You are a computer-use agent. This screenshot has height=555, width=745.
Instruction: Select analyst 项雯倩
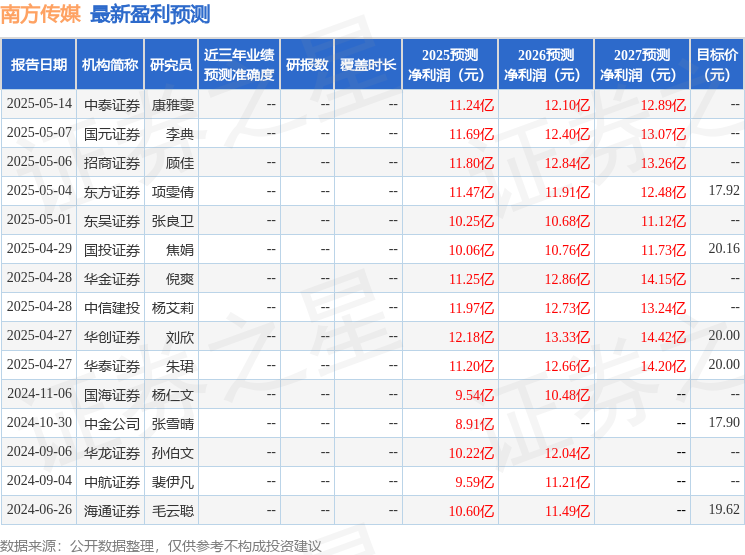(173, 192)
